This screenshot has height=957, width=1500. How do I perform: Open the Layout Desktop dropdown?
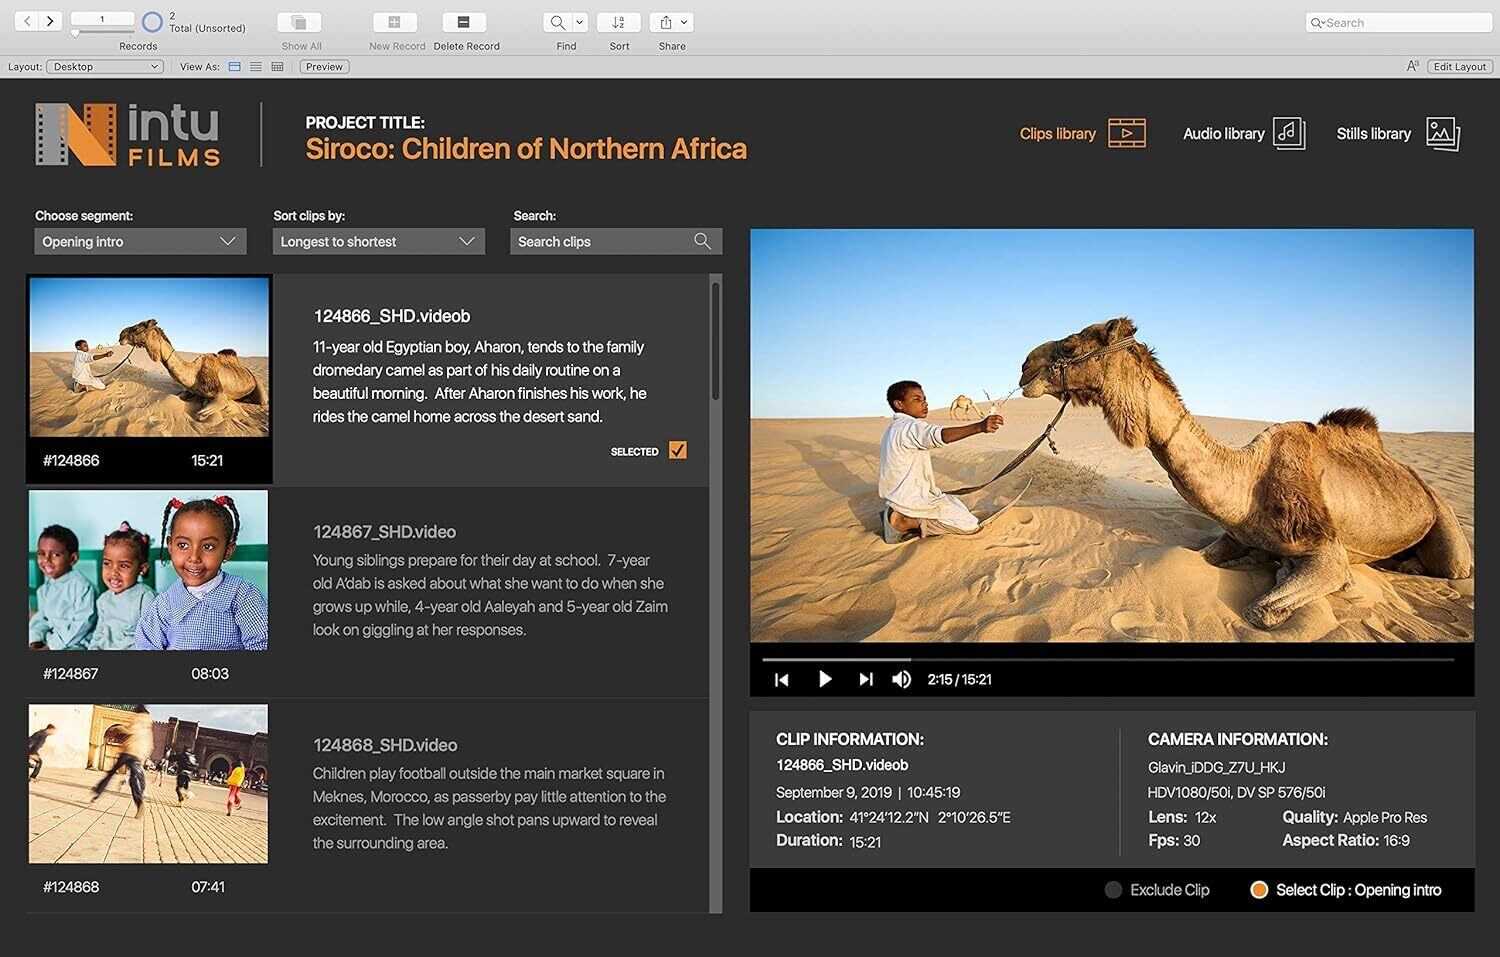[105, 67]
